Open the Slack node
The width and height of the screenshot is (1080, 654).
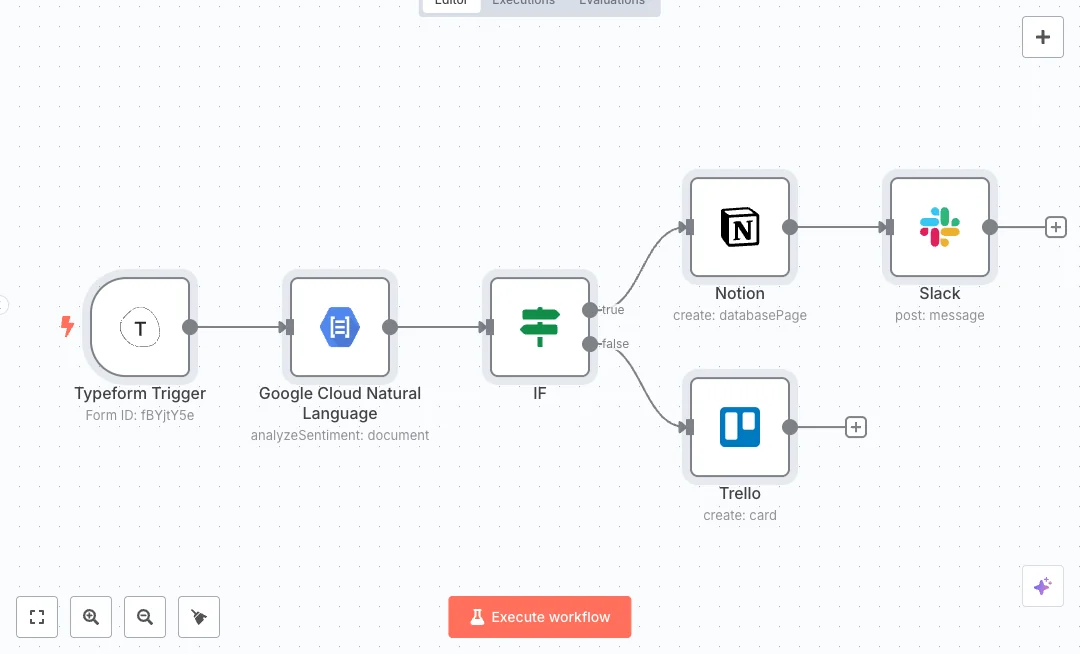940,226
